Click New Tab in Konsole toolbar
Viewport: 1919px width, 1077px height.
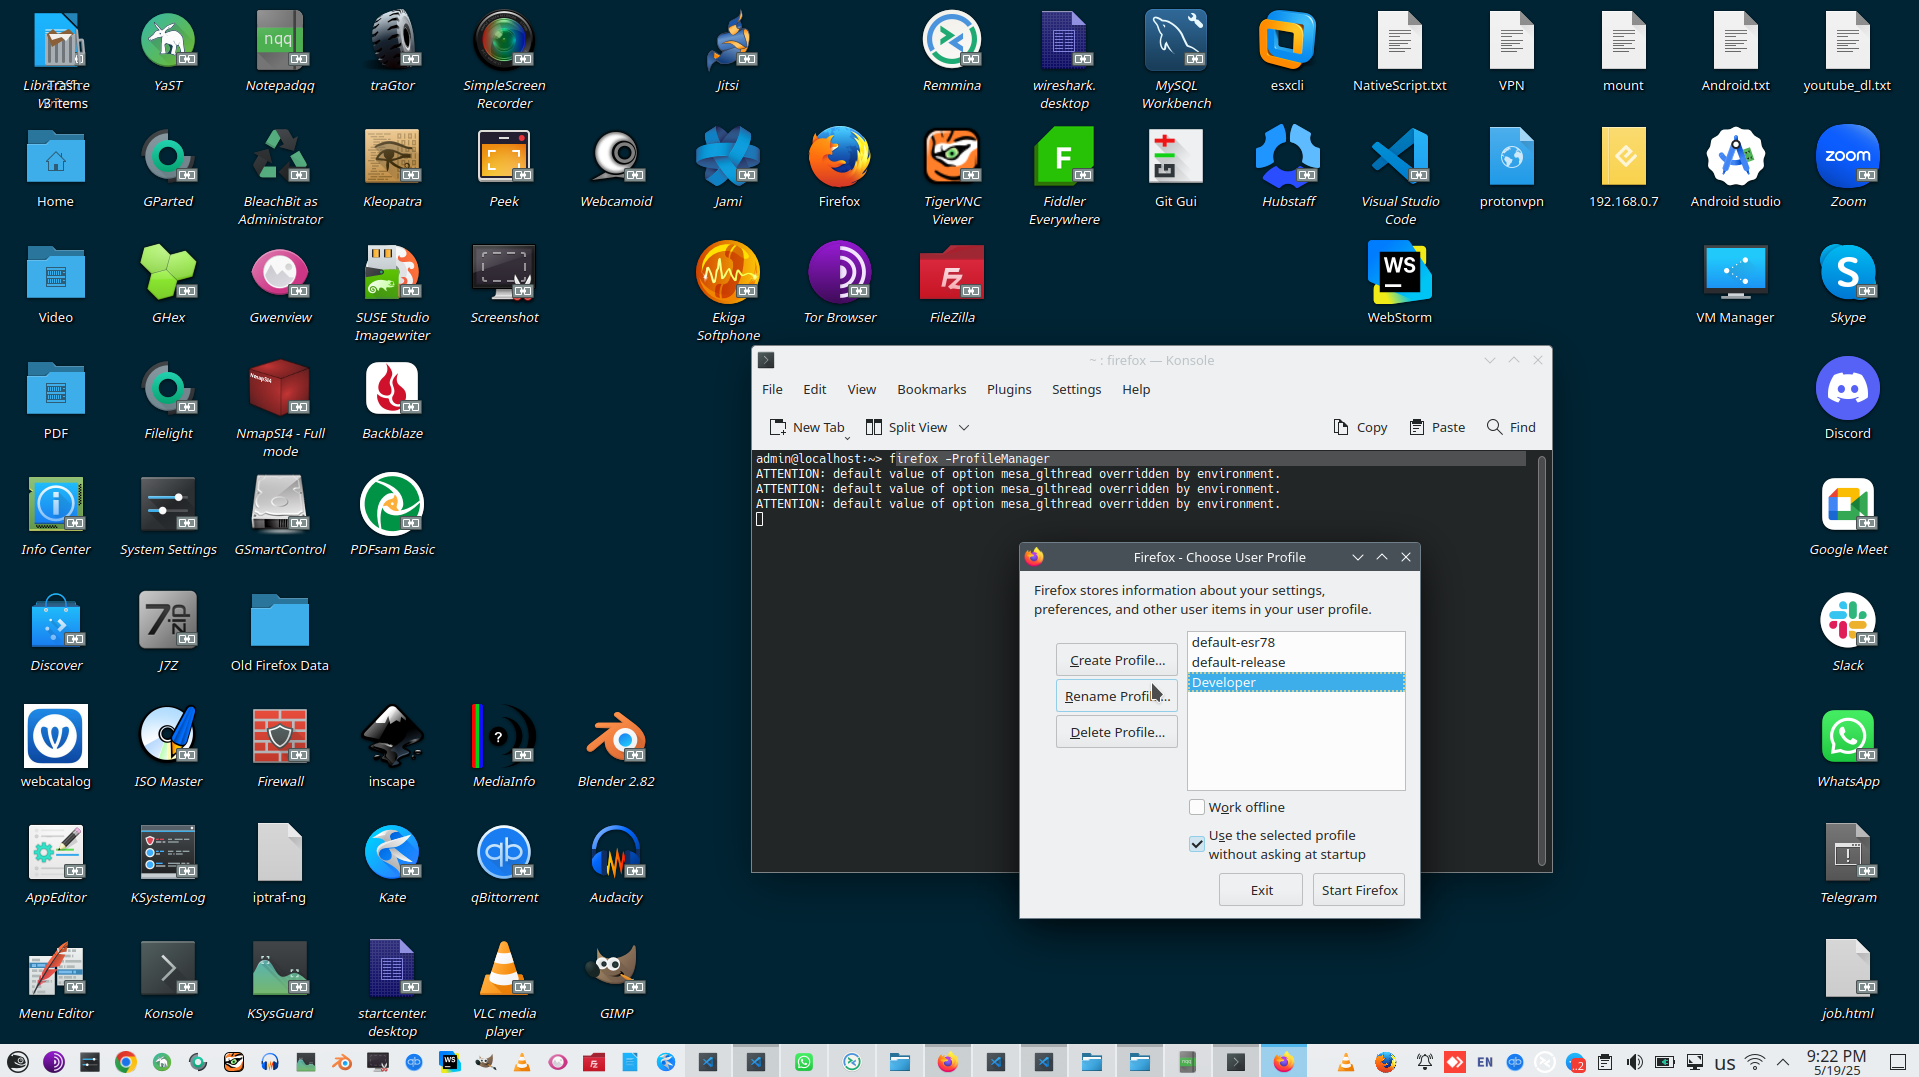pos(807,428)
